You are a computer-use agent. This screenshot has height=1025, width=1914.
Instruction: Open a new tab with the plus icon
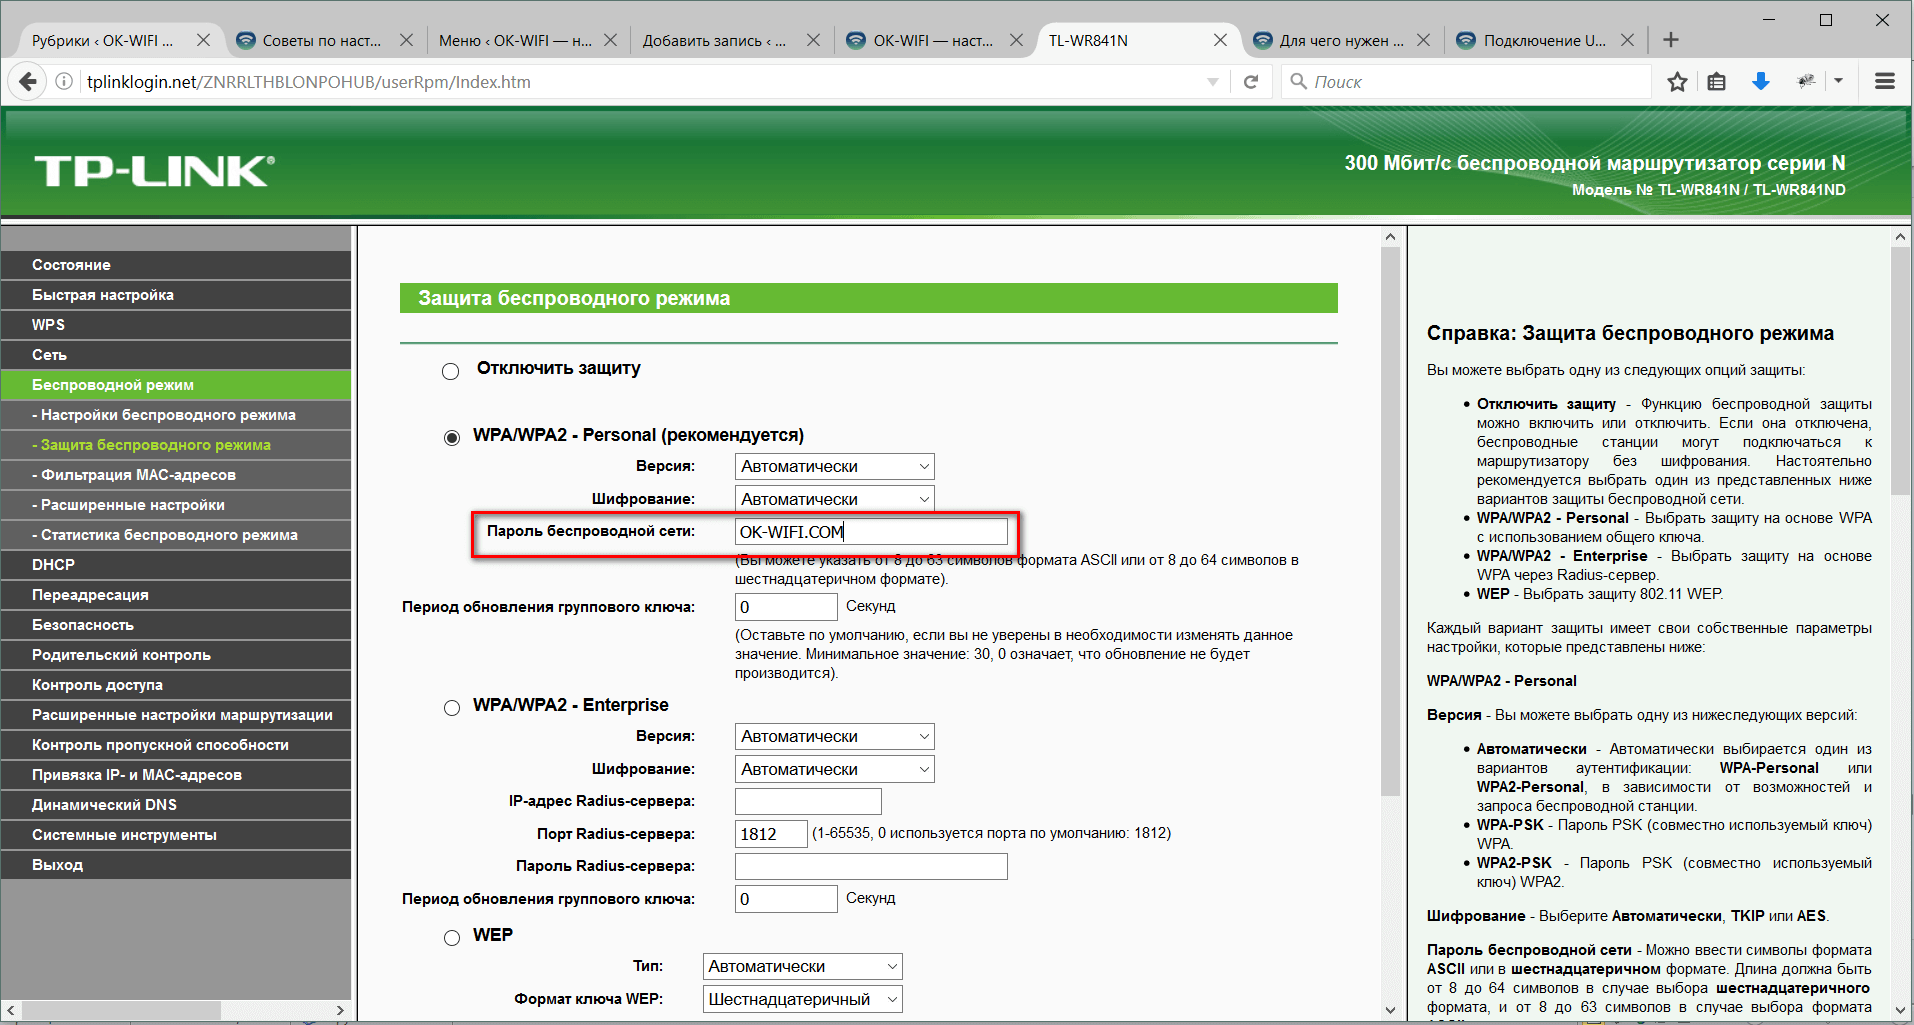tap(1671, 40)
